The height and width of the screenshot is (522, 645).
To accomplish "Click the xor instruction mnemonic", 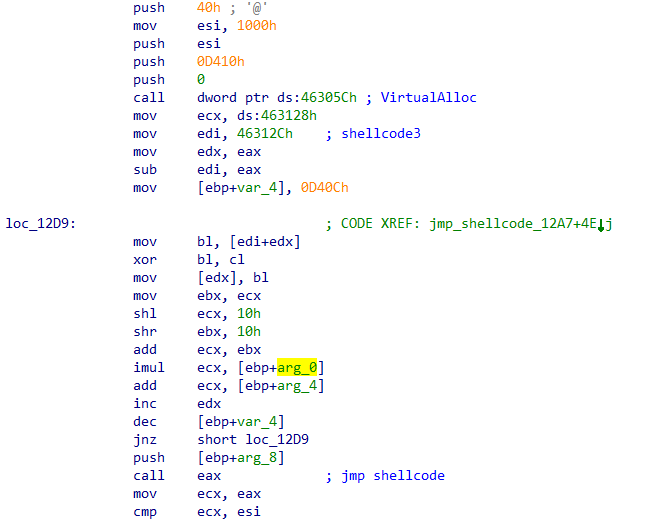I will [x=145, y=260].
